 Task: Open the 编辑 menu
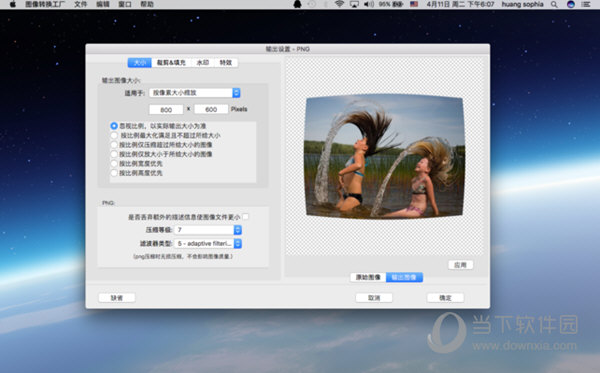pyautogui.click(x=103, y=4)
